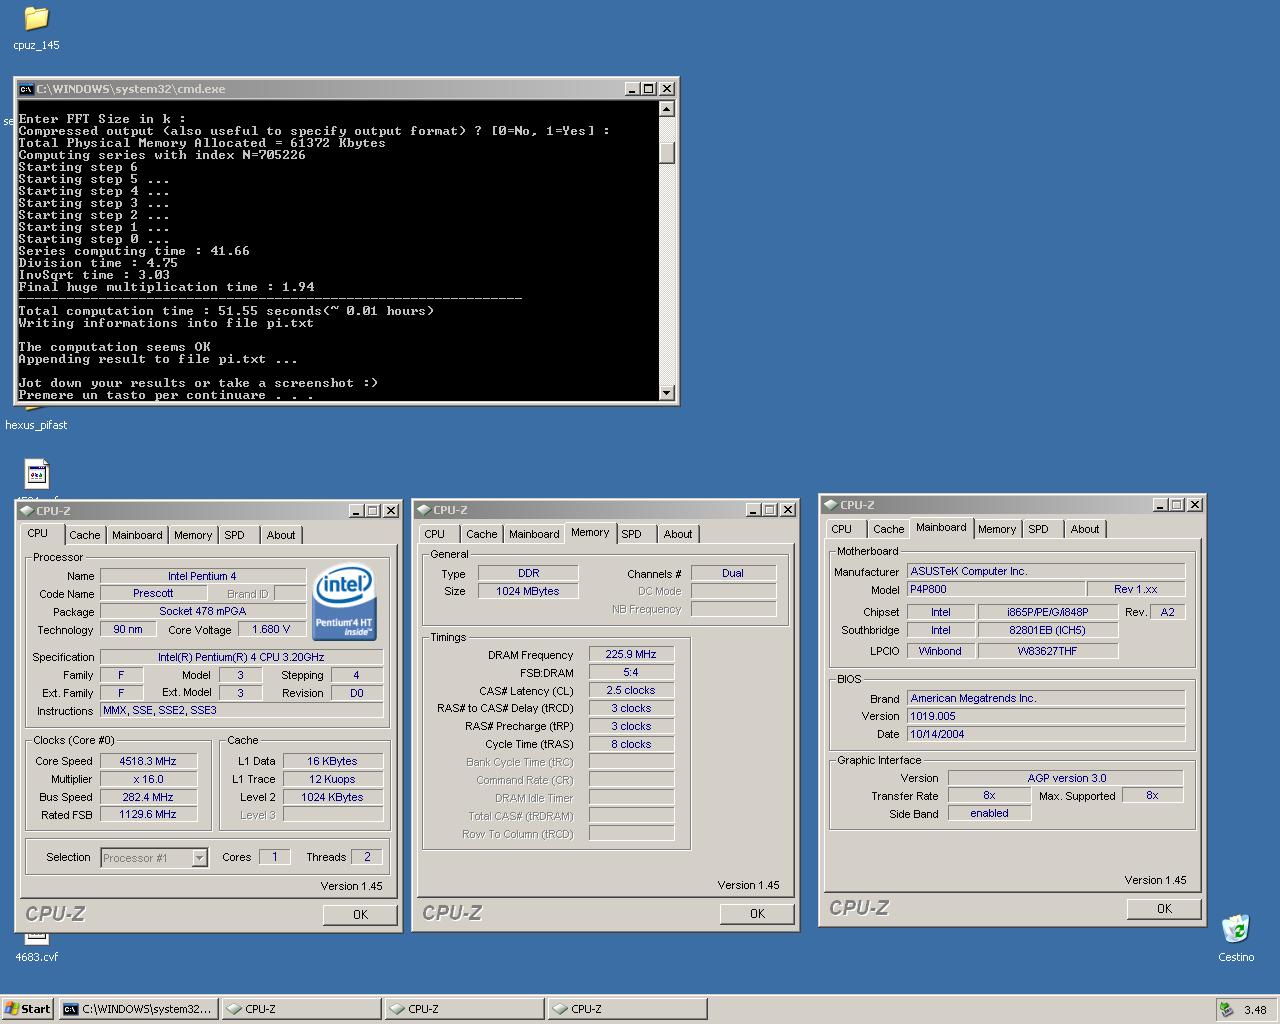
Task: Click the system tray icon beside the clock
Action: coord(1226,1009)
